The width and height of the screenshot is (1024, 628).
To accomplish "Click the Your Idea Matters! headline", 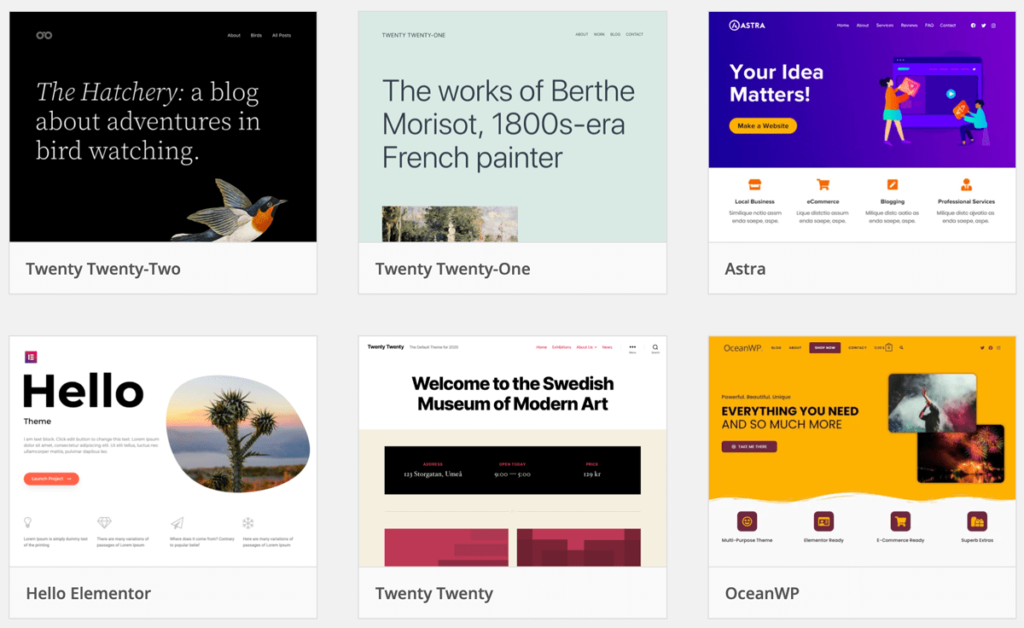I will [x=776, y=83].
